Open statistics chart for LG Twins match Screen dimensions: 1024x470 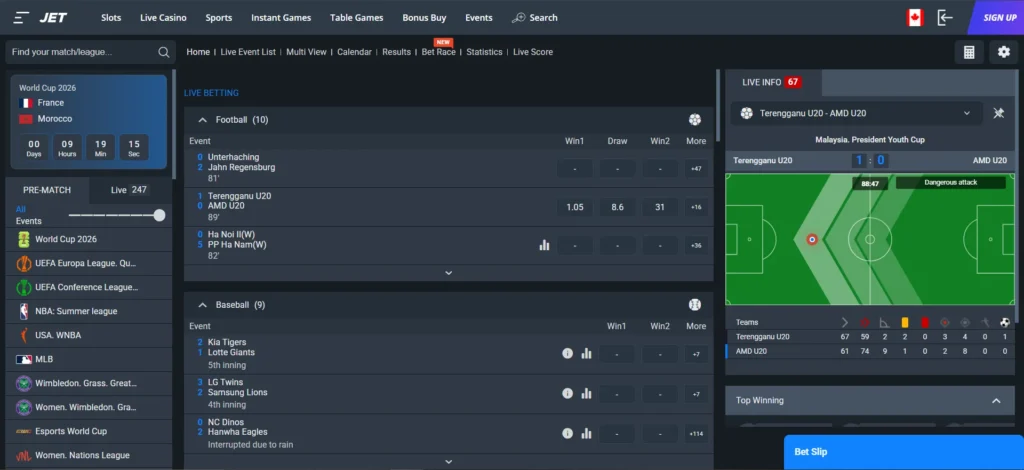point(586,393)
